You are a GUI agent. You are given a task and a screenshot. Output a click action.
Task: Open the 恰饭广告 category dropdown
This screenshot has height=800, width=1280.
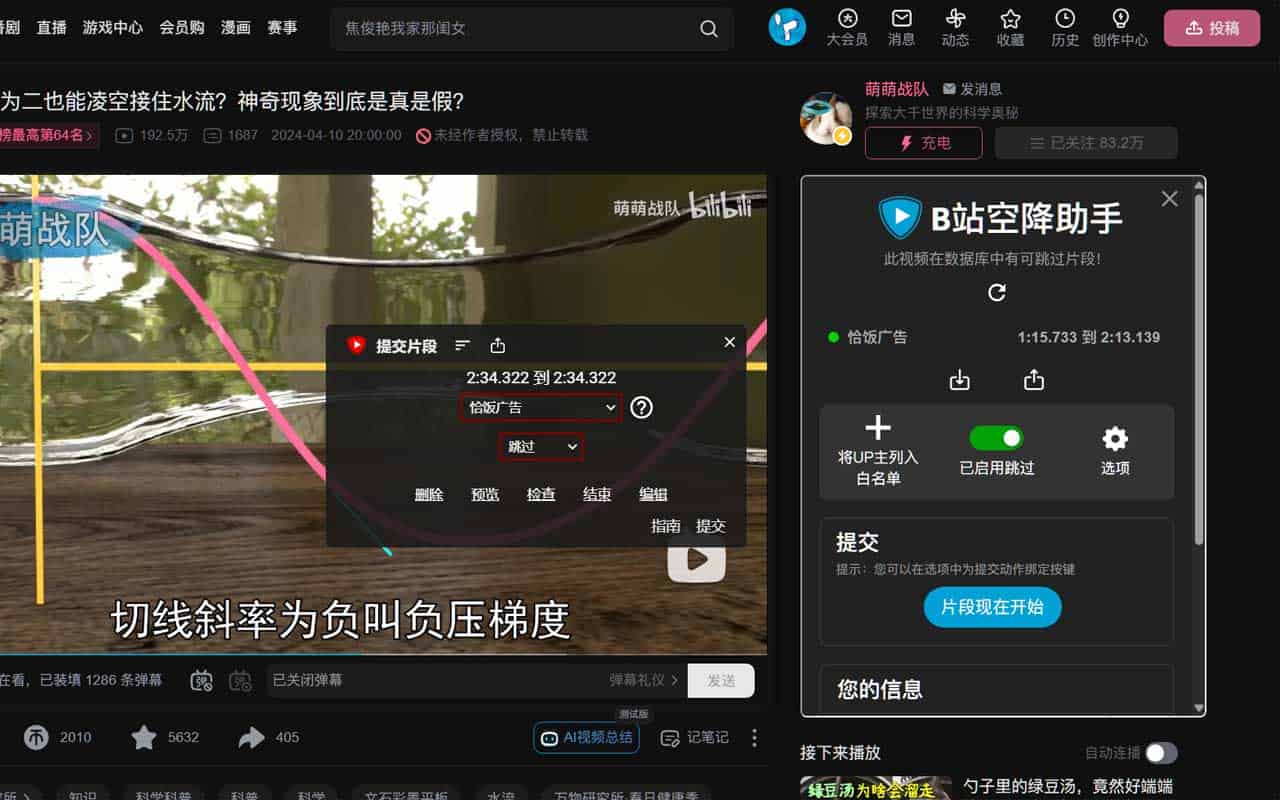540,407
